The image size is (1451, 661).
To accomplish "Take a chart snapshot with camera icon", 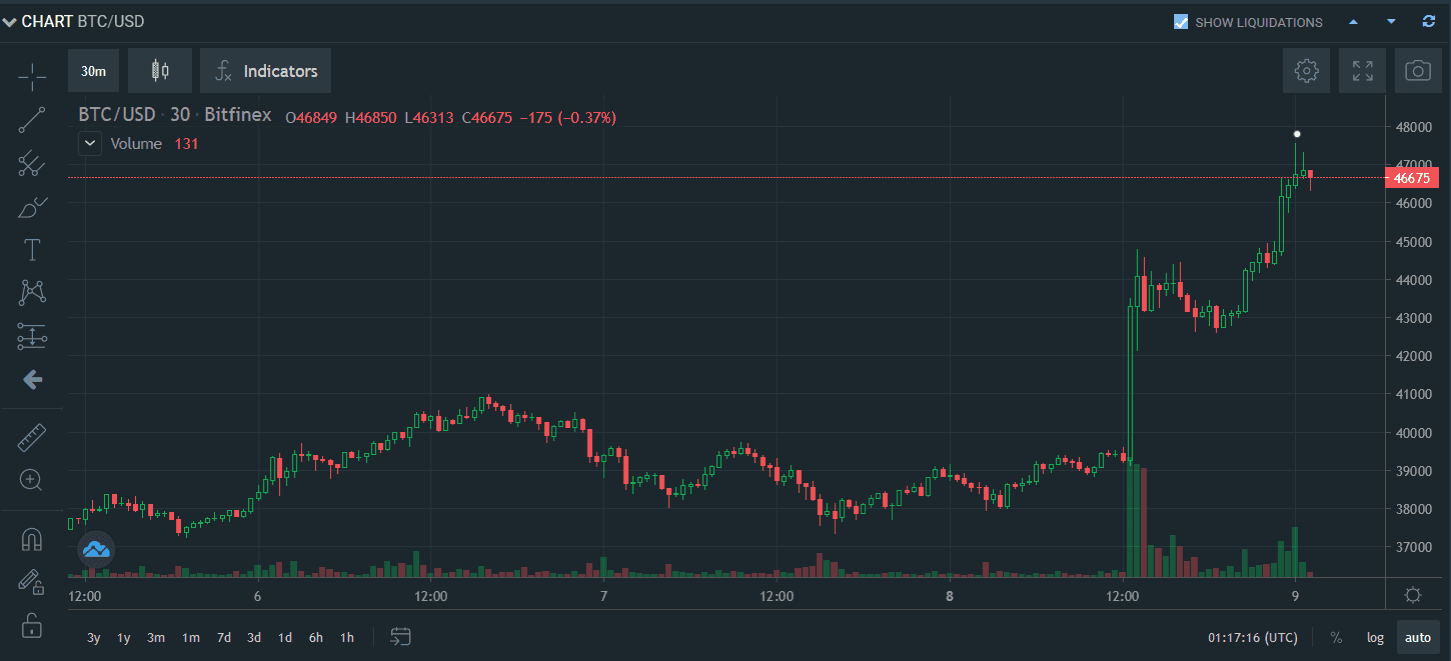I will click(x=1417, y=70).
